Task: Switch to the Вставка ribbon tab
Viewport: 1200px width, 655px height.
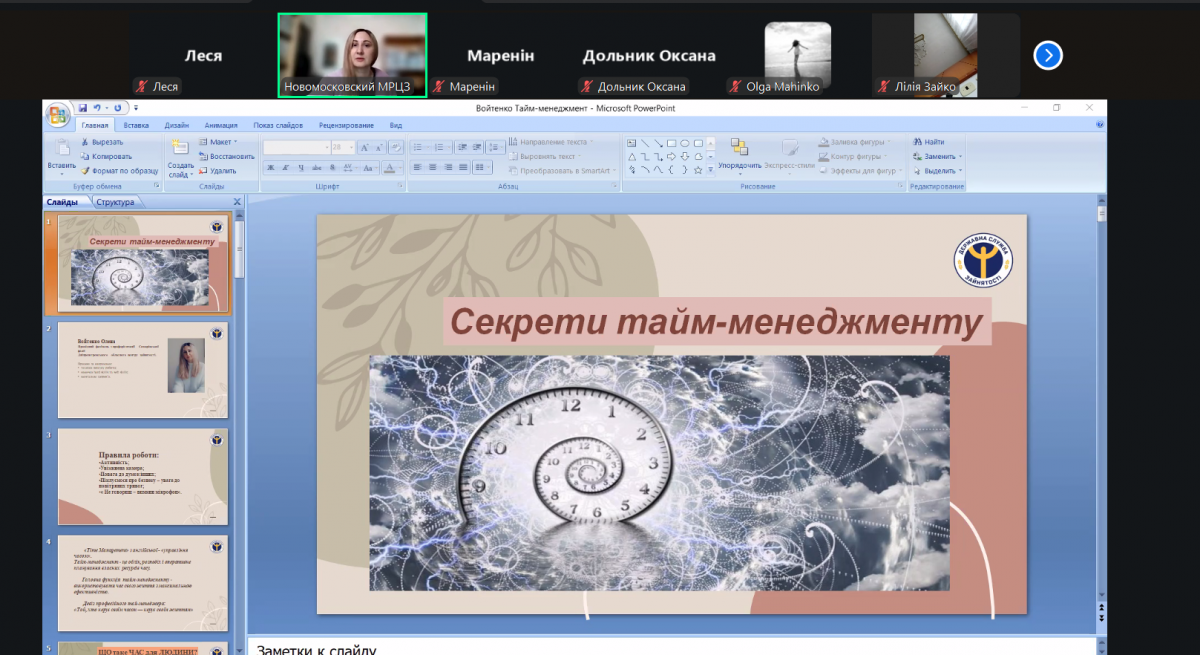Action: tap(136, 125)
